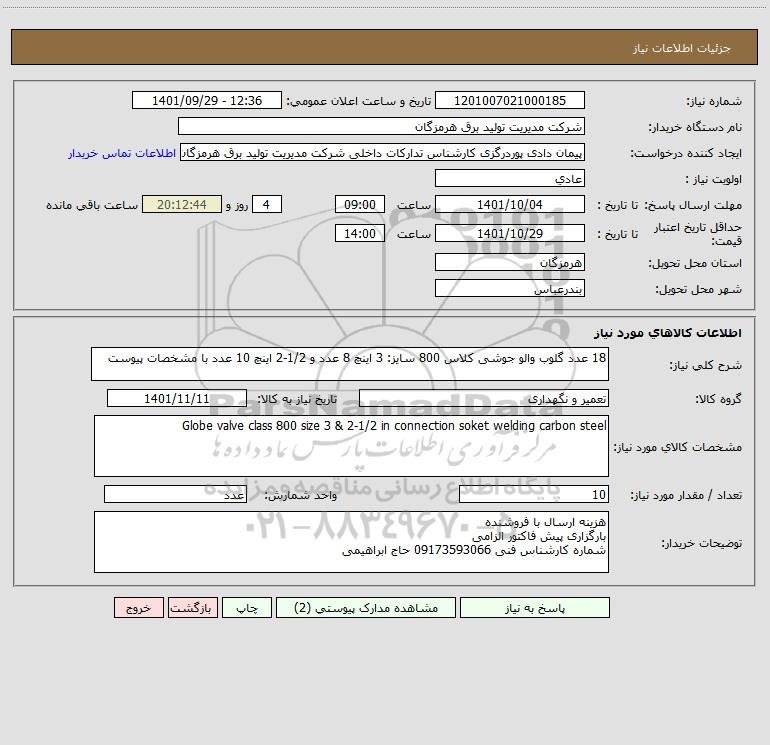
Task: Click label مهلت ارسال پاسخ: تا تاریخ :
Action: [669, 205]
